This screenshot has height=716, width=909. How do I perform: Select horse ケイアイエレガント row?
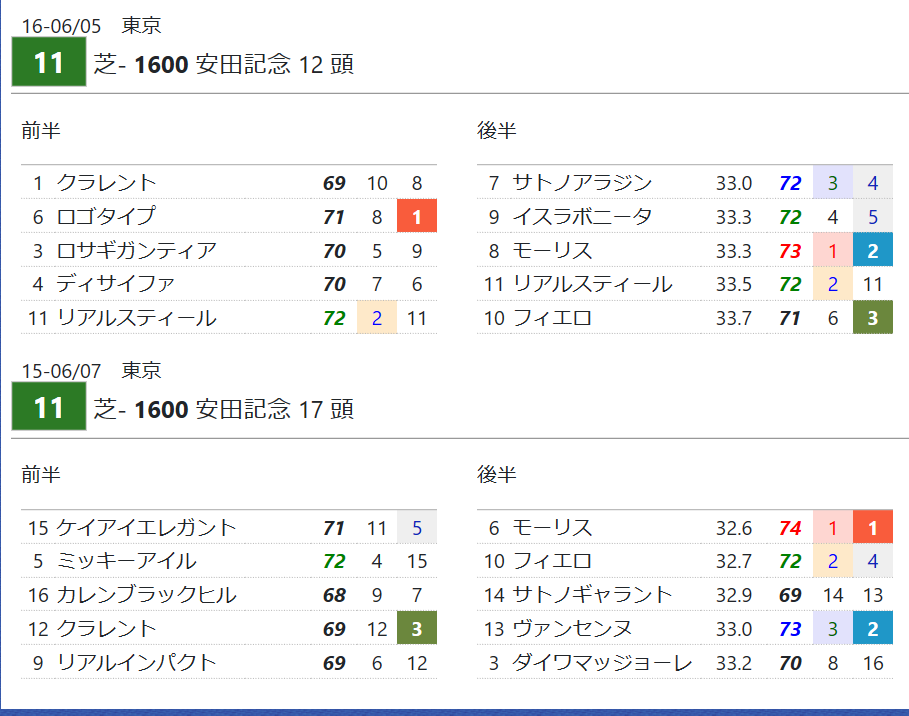[x=228, y=528]
